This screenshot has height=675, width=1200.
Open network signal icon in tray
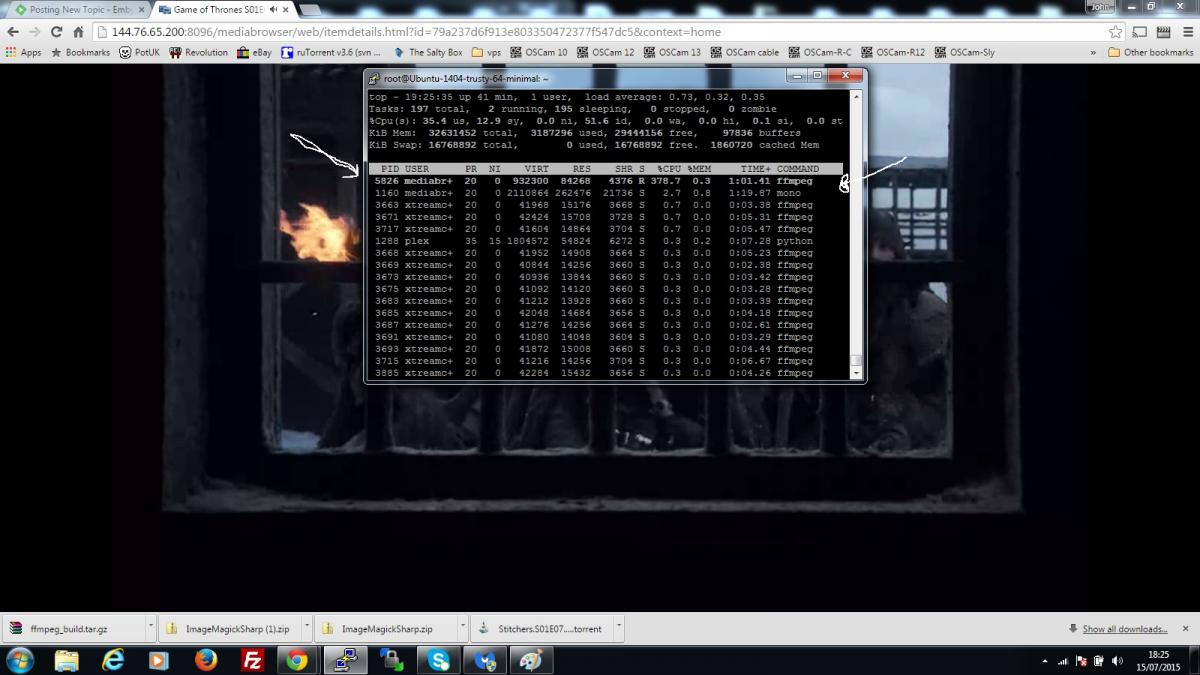click(x=1063, y=661)
